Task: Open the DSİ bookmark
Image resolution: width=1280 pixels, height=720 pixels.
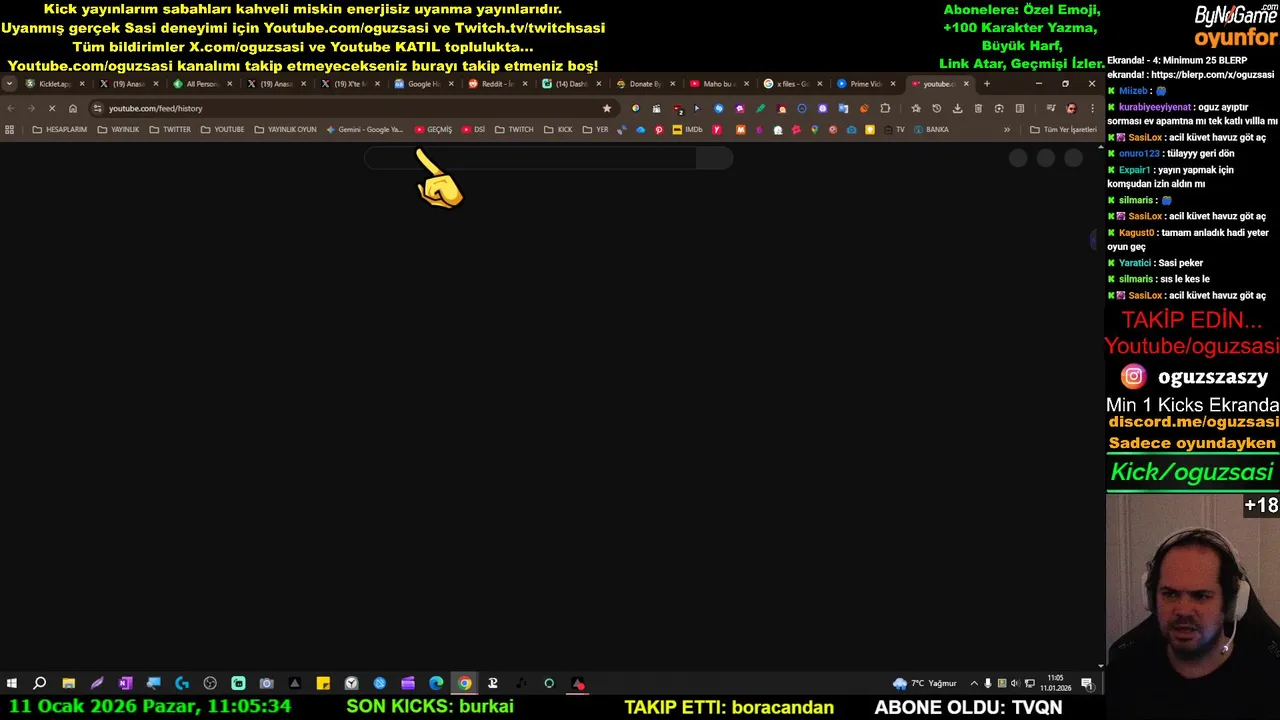Action: point(473,129)
